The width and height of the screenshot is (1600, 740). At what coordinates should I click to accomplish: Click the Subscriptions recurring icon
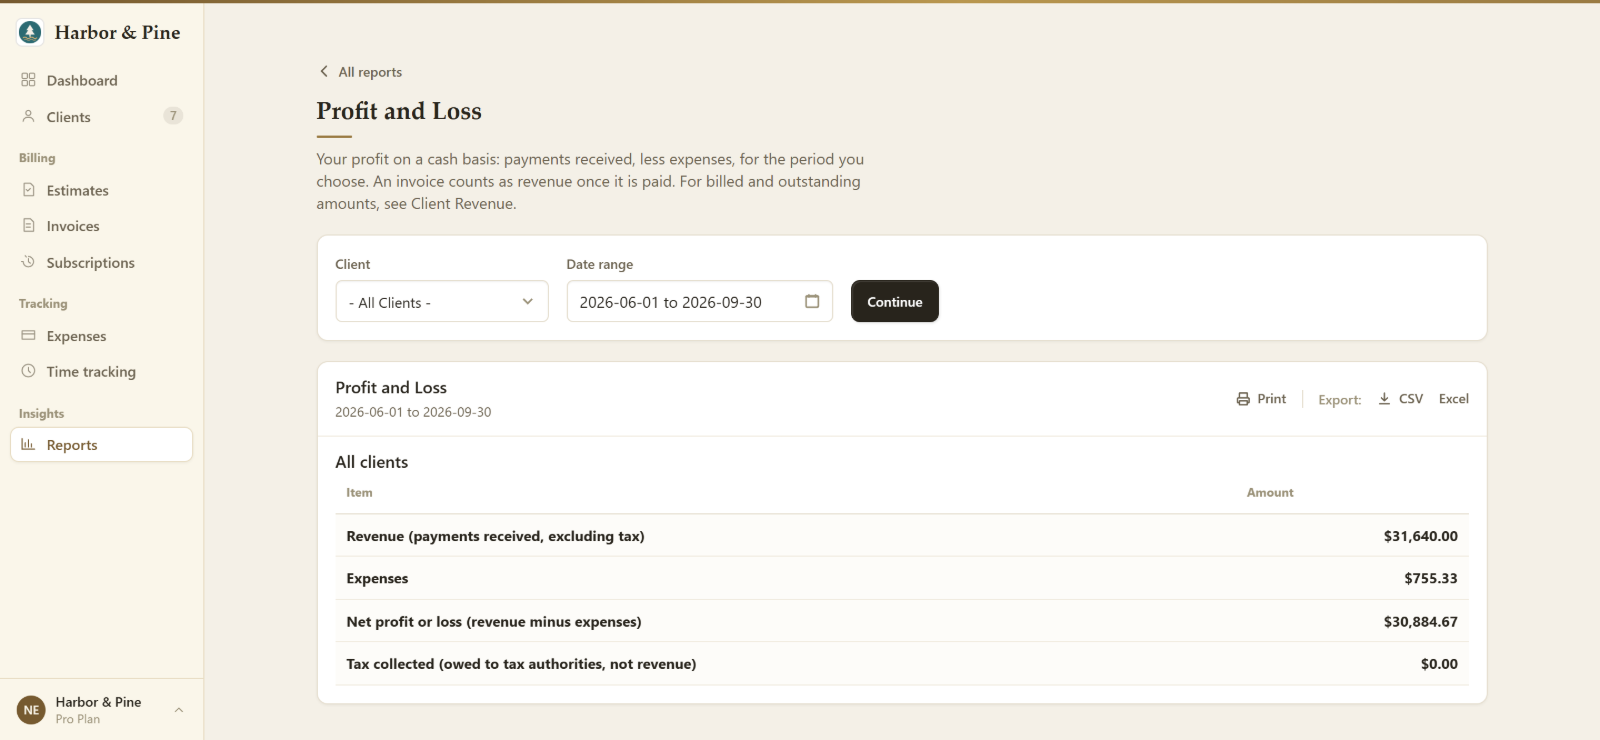point(28,262)
